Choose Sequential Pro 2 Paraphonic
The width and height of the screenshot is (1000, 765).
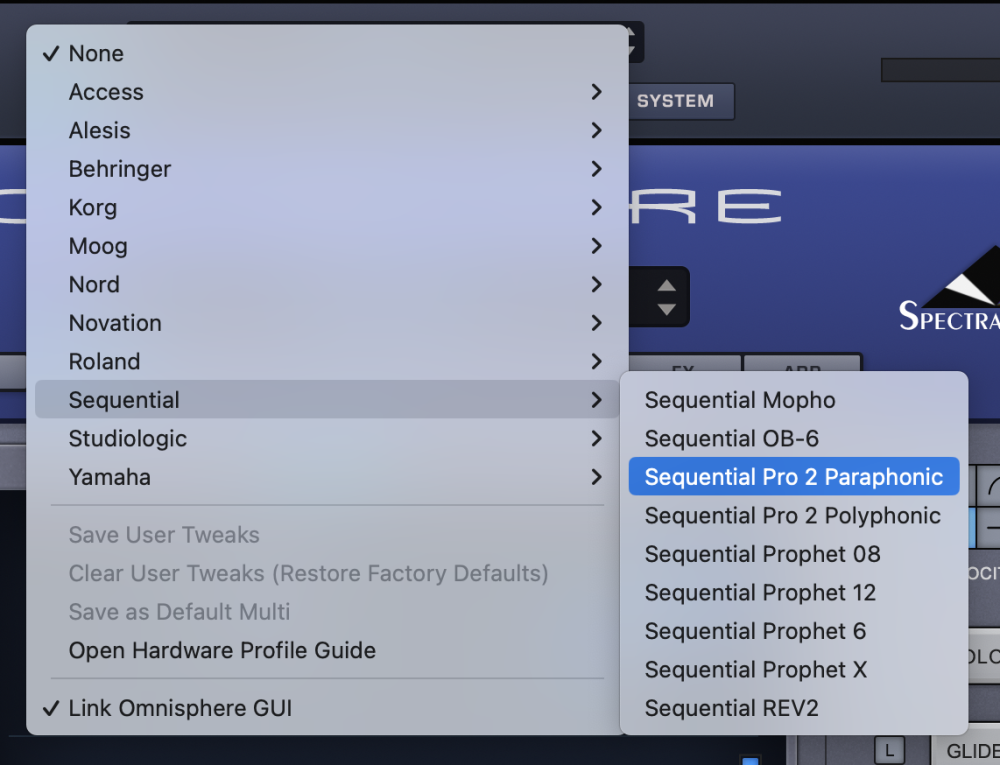tap(793, 477)
